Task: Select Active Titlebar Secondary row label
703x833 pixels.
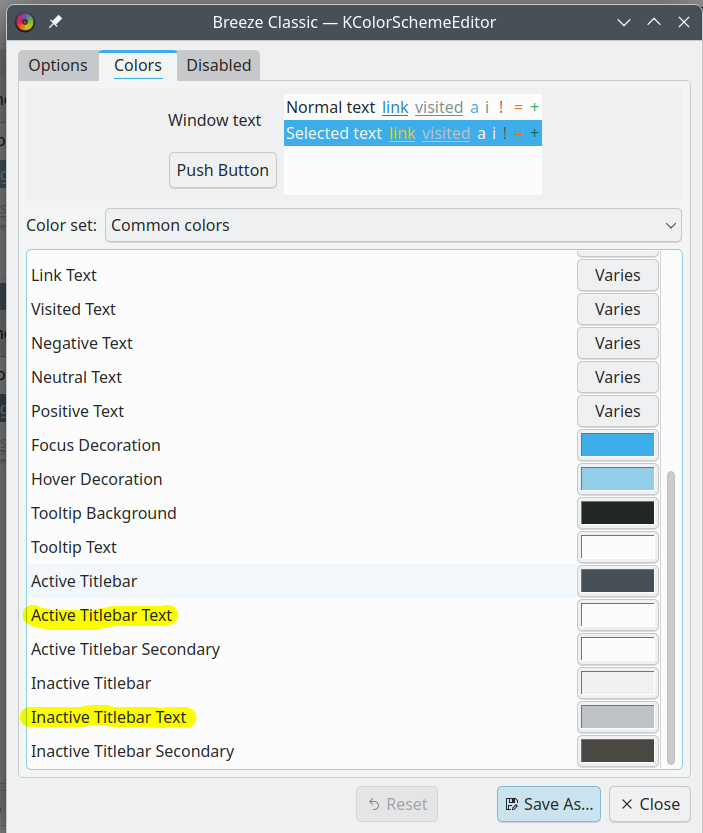Action: [125, 650]
